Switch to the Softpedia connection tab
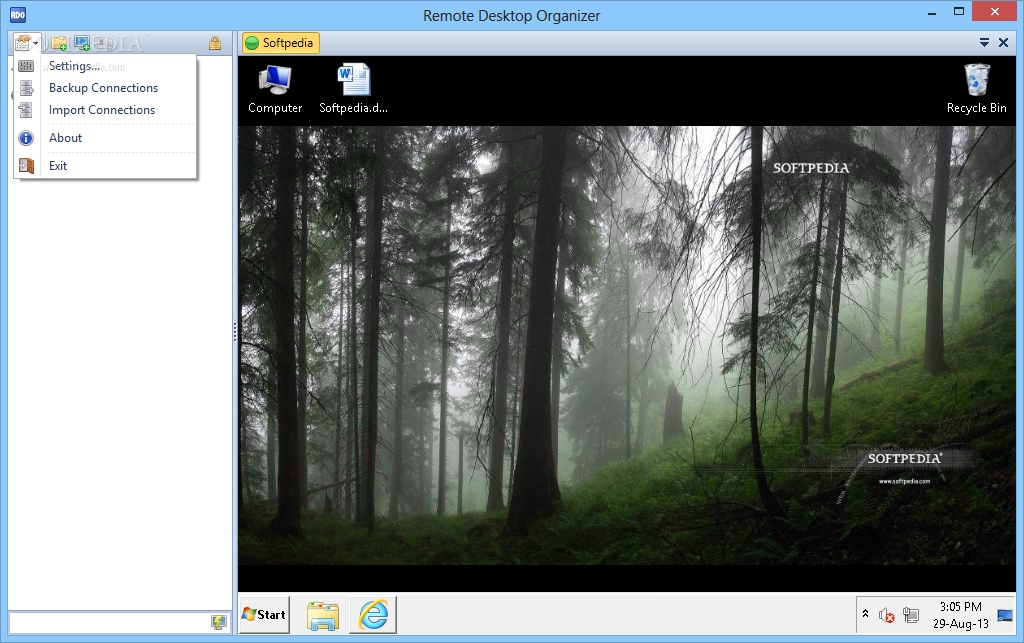Screen dimensions: 1024x643 coord(281,43)
